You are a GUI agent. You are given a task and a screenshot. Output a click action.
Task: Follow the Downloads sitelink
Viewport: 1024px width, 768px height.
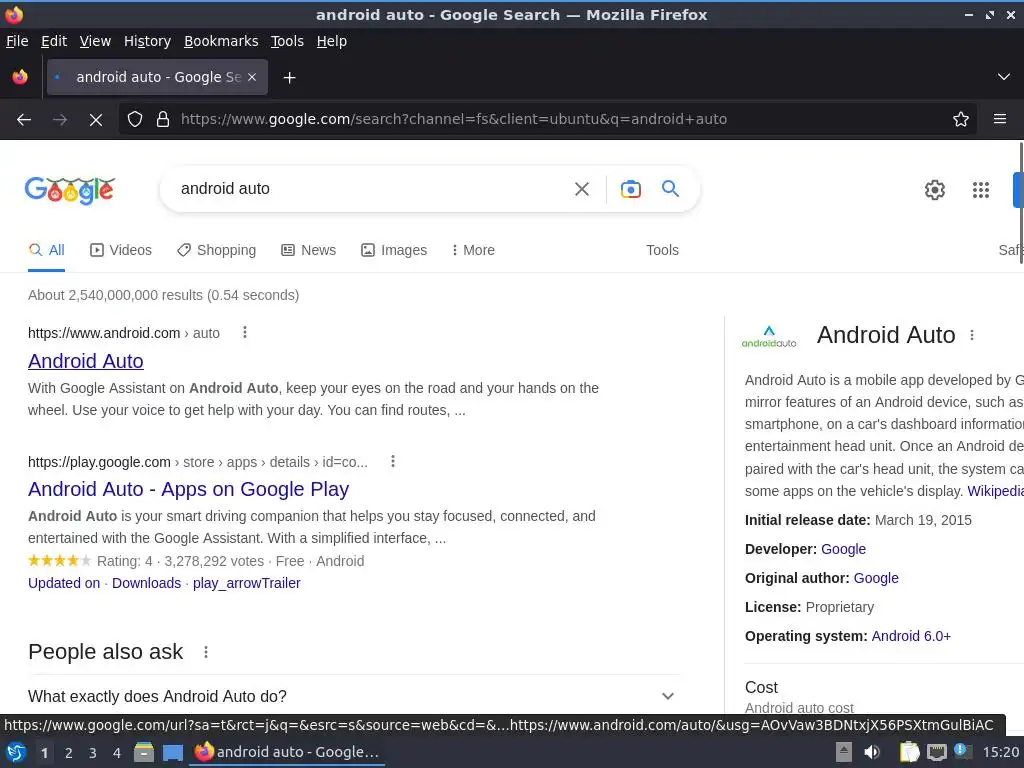point(146,583)
